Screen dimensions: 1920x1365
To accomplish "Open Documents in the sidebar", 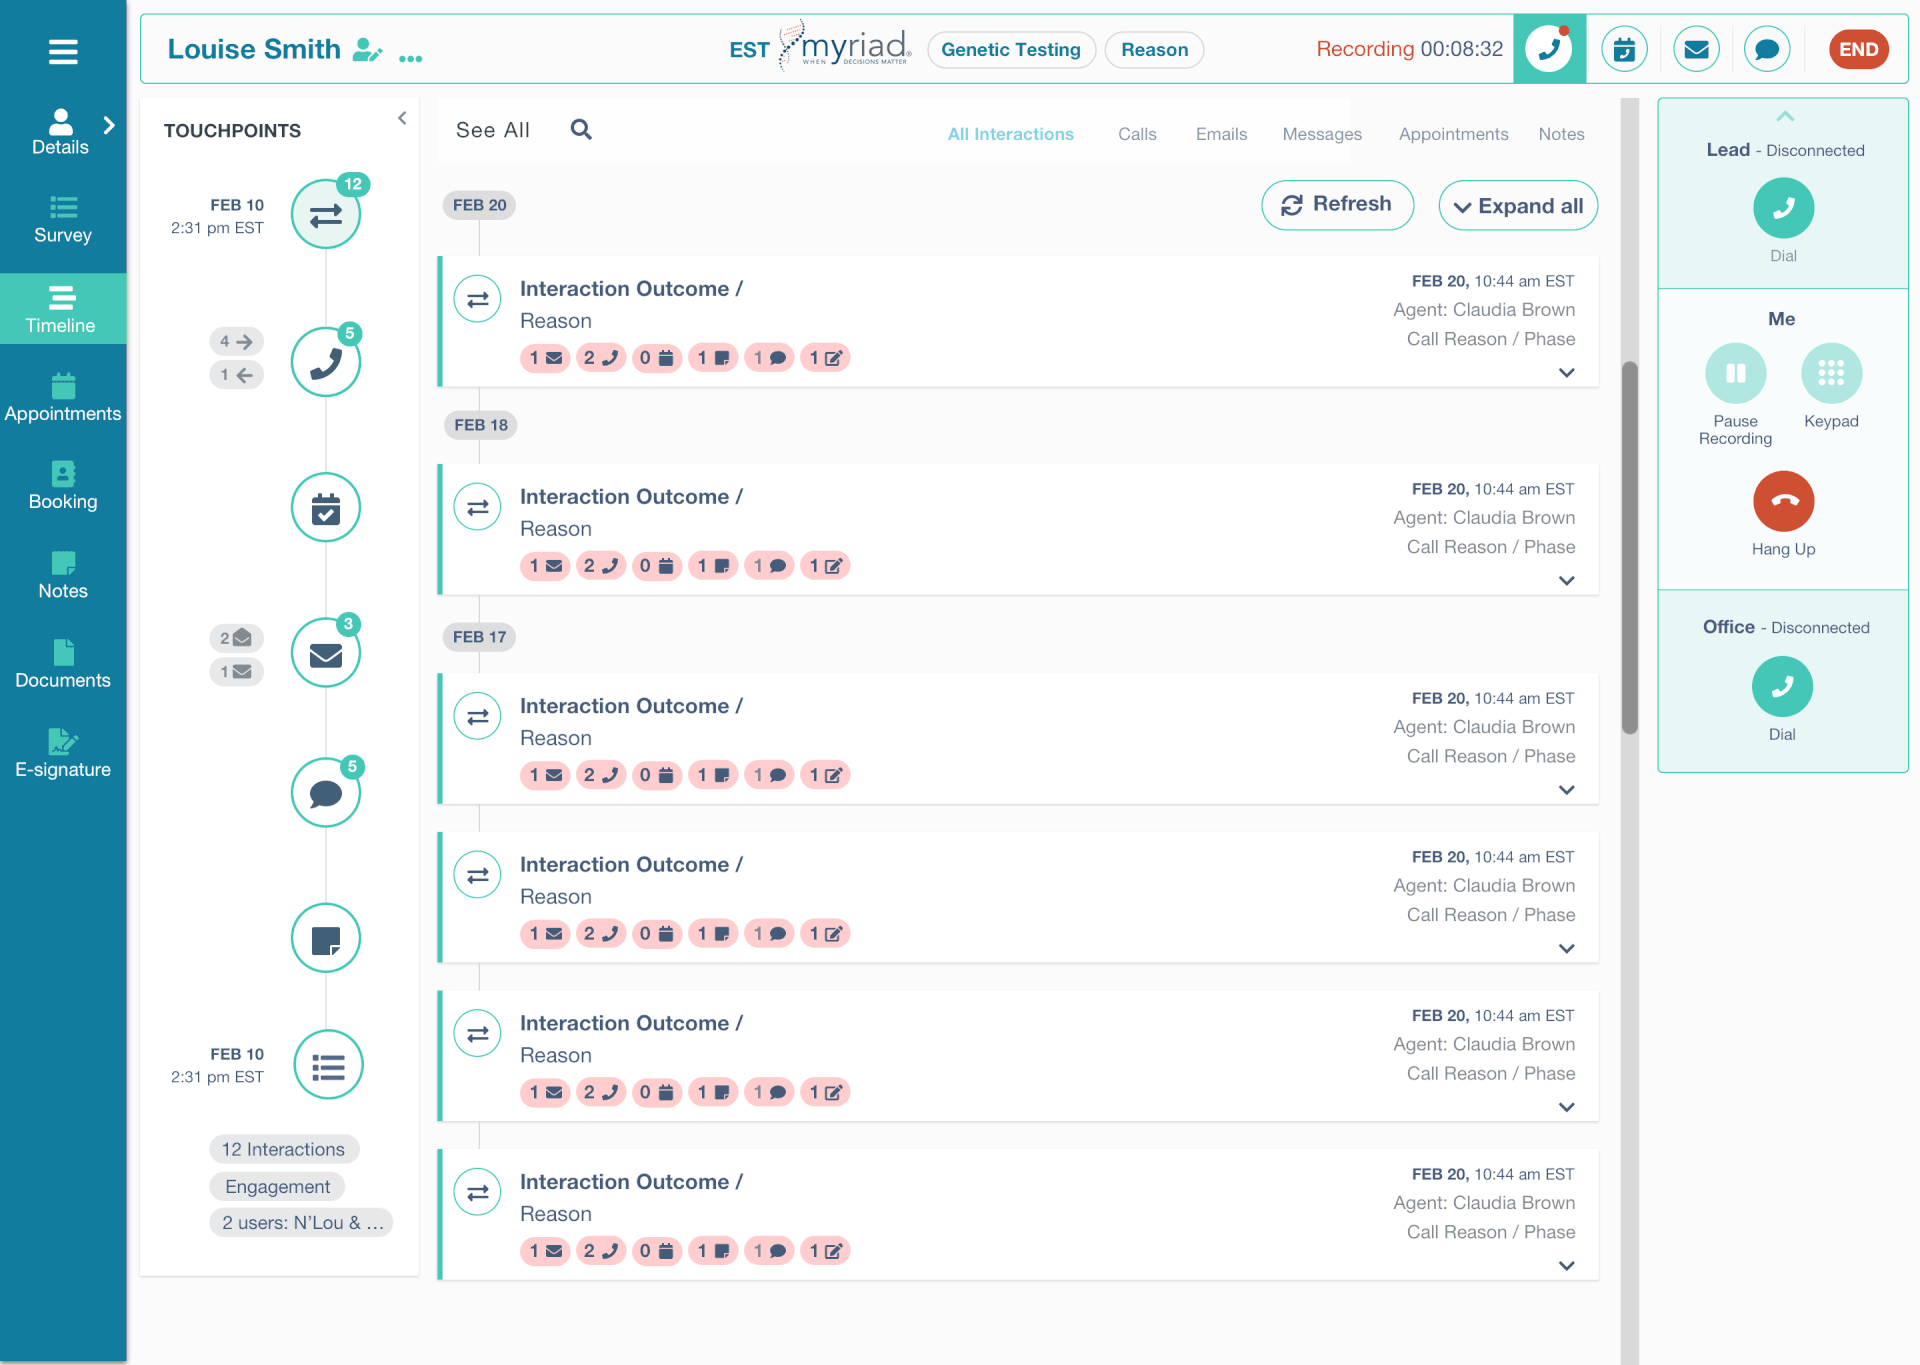I will point(63,664).
